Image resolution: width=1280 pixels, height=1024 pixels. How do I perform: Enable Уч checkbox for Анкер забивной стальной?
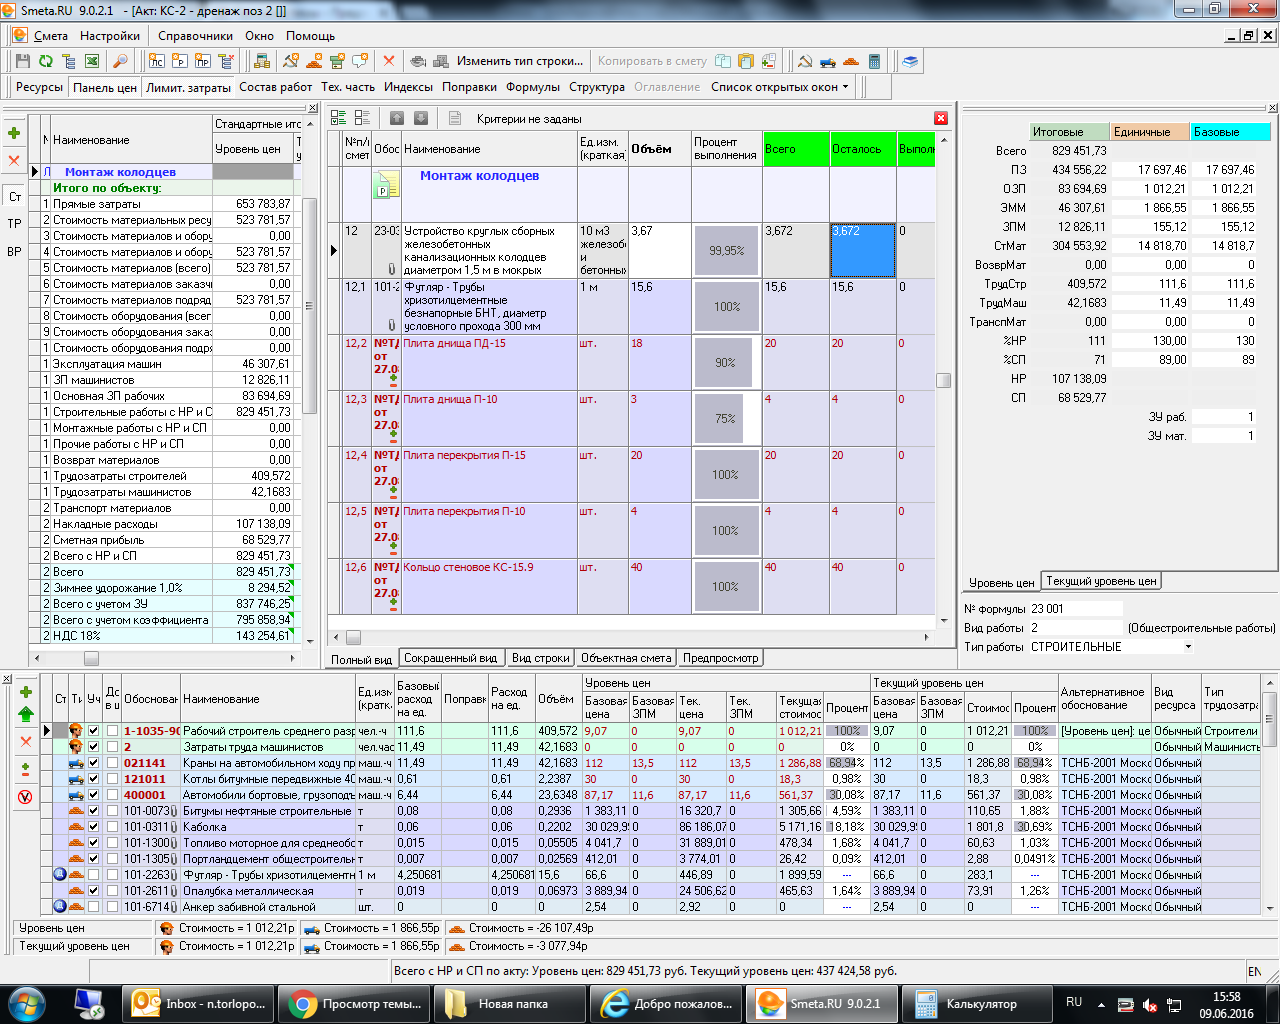tap(94, 907)
